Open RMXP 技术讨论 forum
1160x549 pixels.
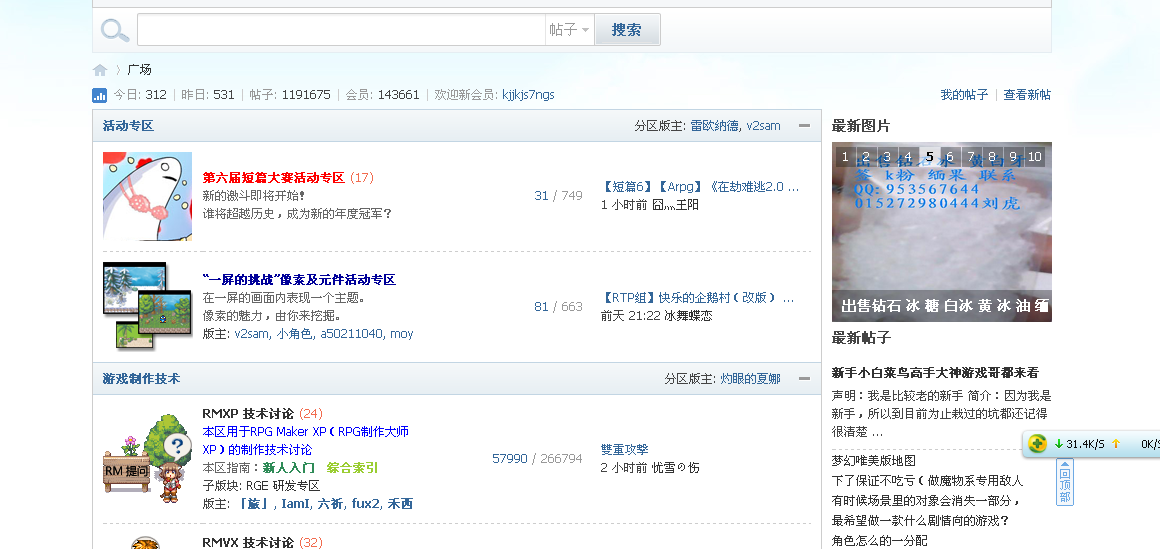click(248, 414)
